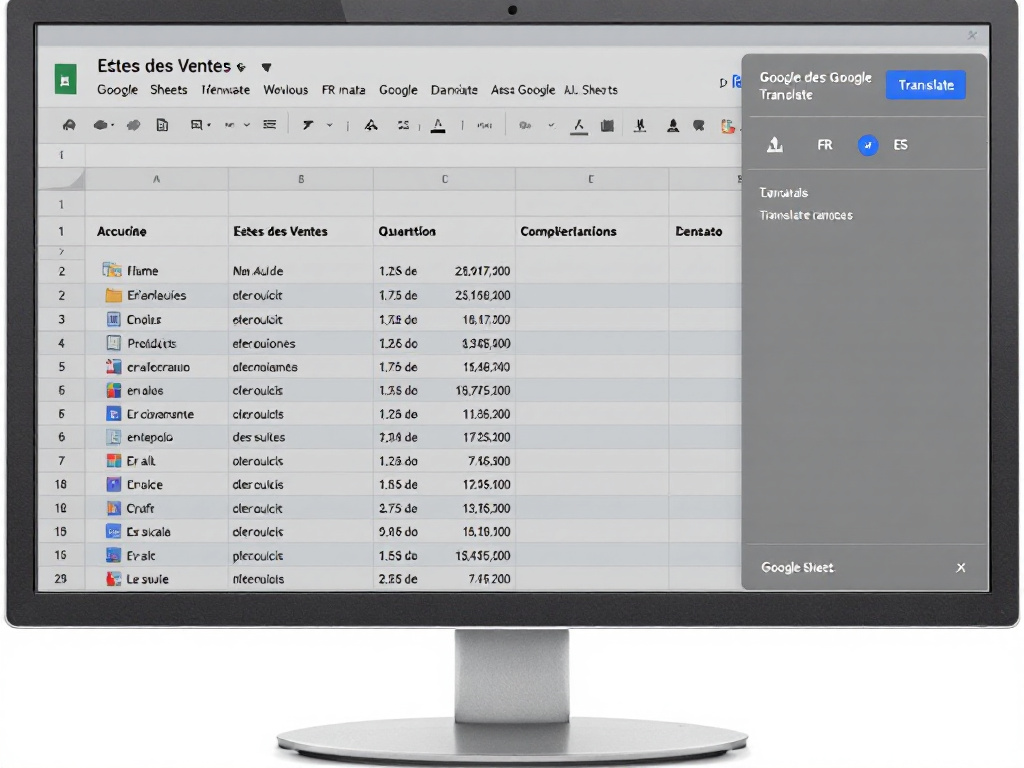Screen dimensions: 1024x768
Task: Select the funnel filter icon in the toolbar
Action: [x=308, y=125]
